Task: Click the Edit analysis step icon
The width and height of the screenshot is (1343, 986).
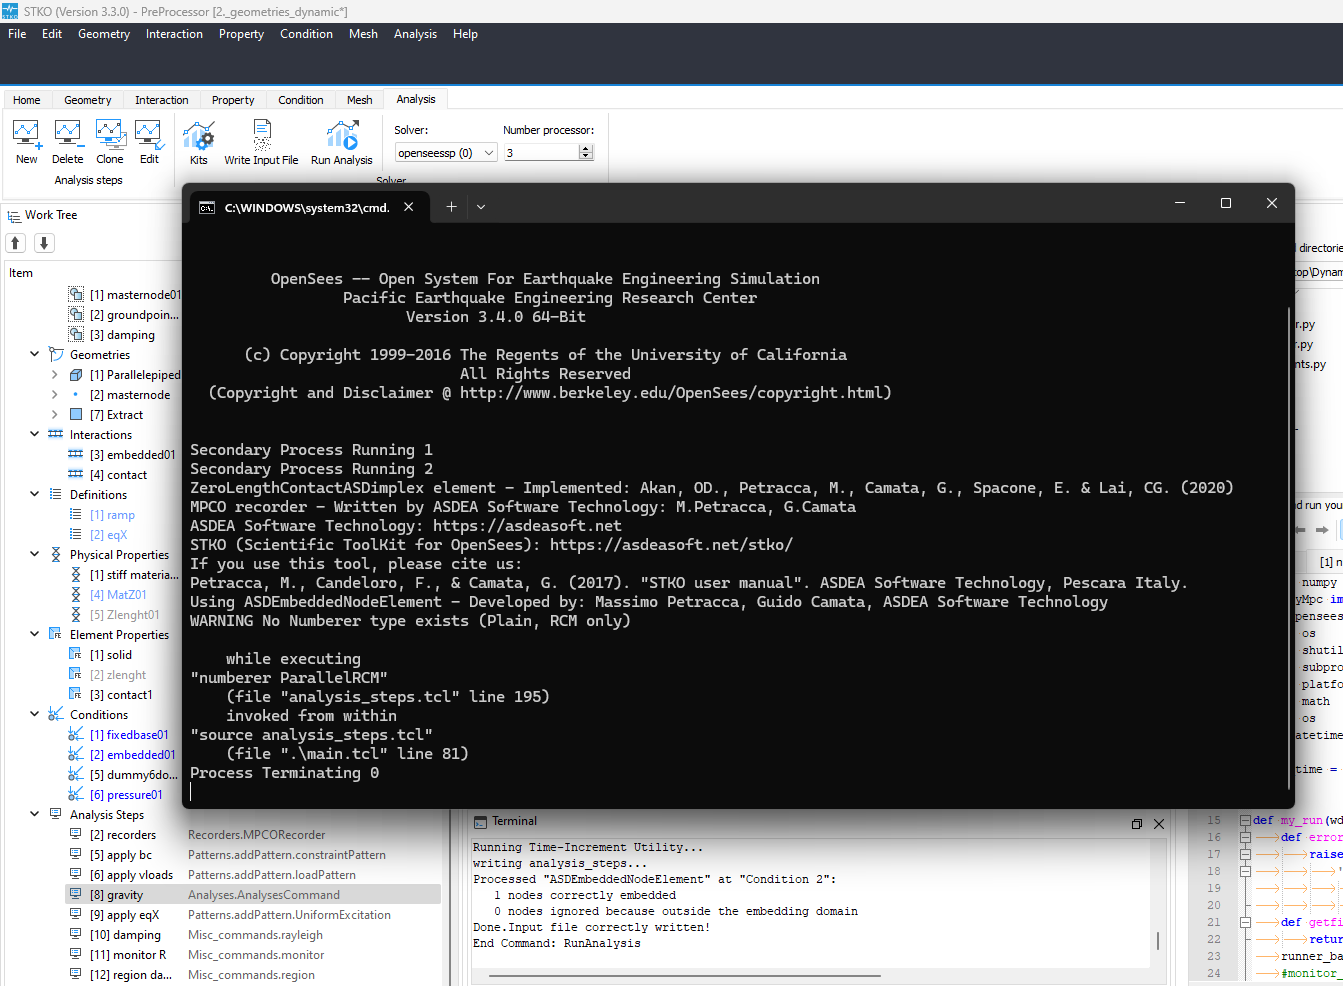Action: (149, 142)
